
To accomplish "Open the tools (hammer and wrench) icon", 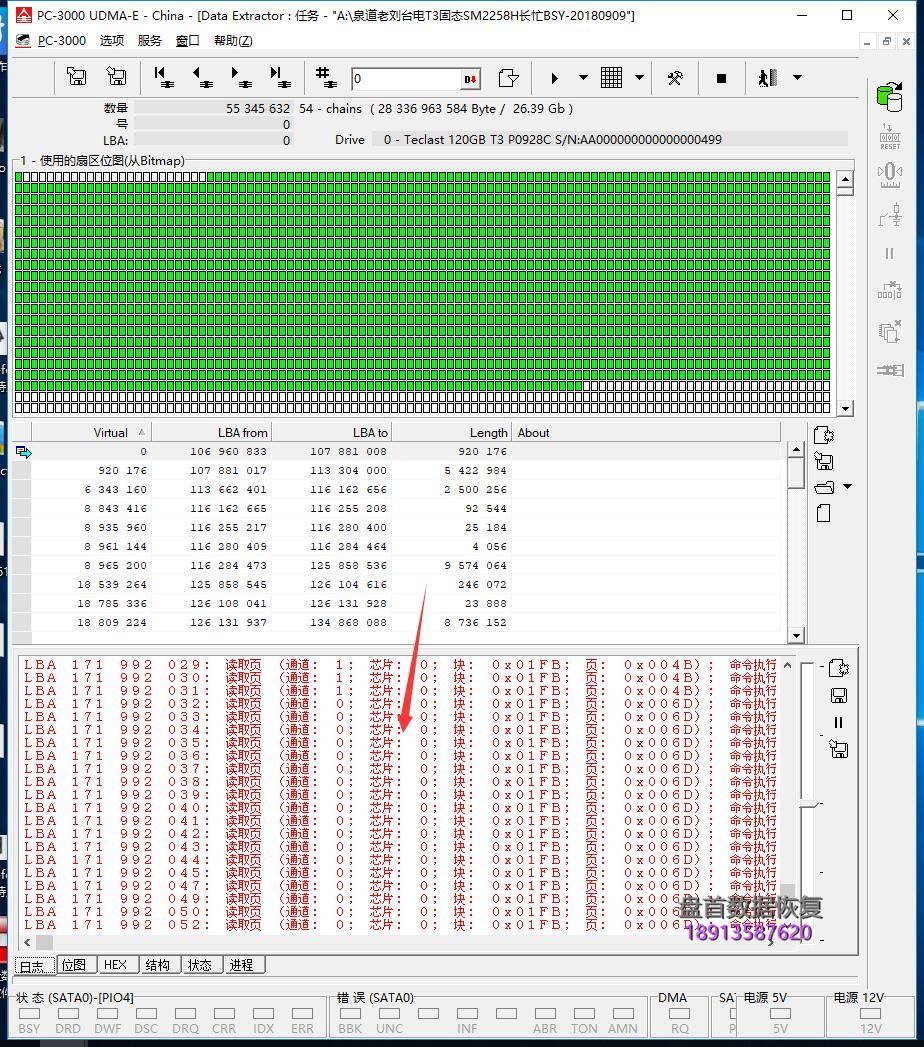I will point(675,78).
